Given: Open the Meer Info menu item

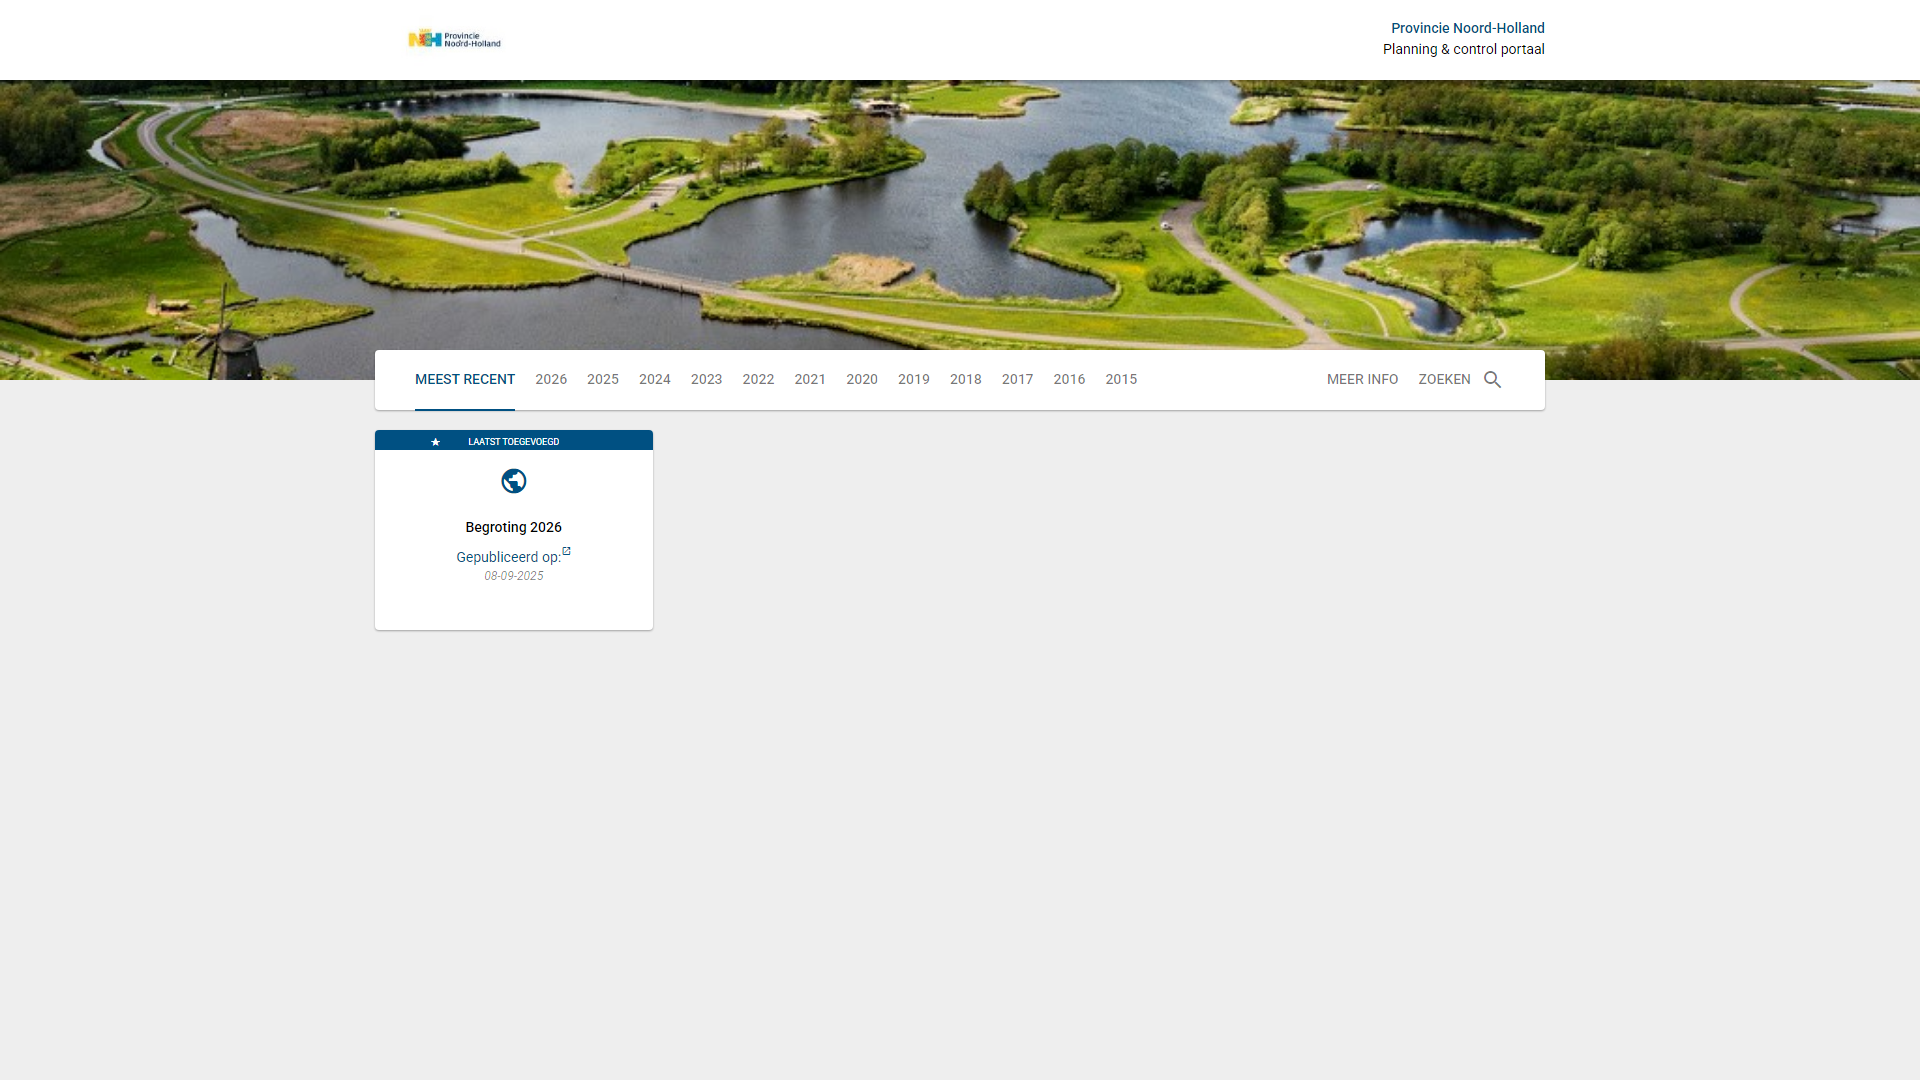Looking at the screenshot, I should click(x=1362, y=380).
